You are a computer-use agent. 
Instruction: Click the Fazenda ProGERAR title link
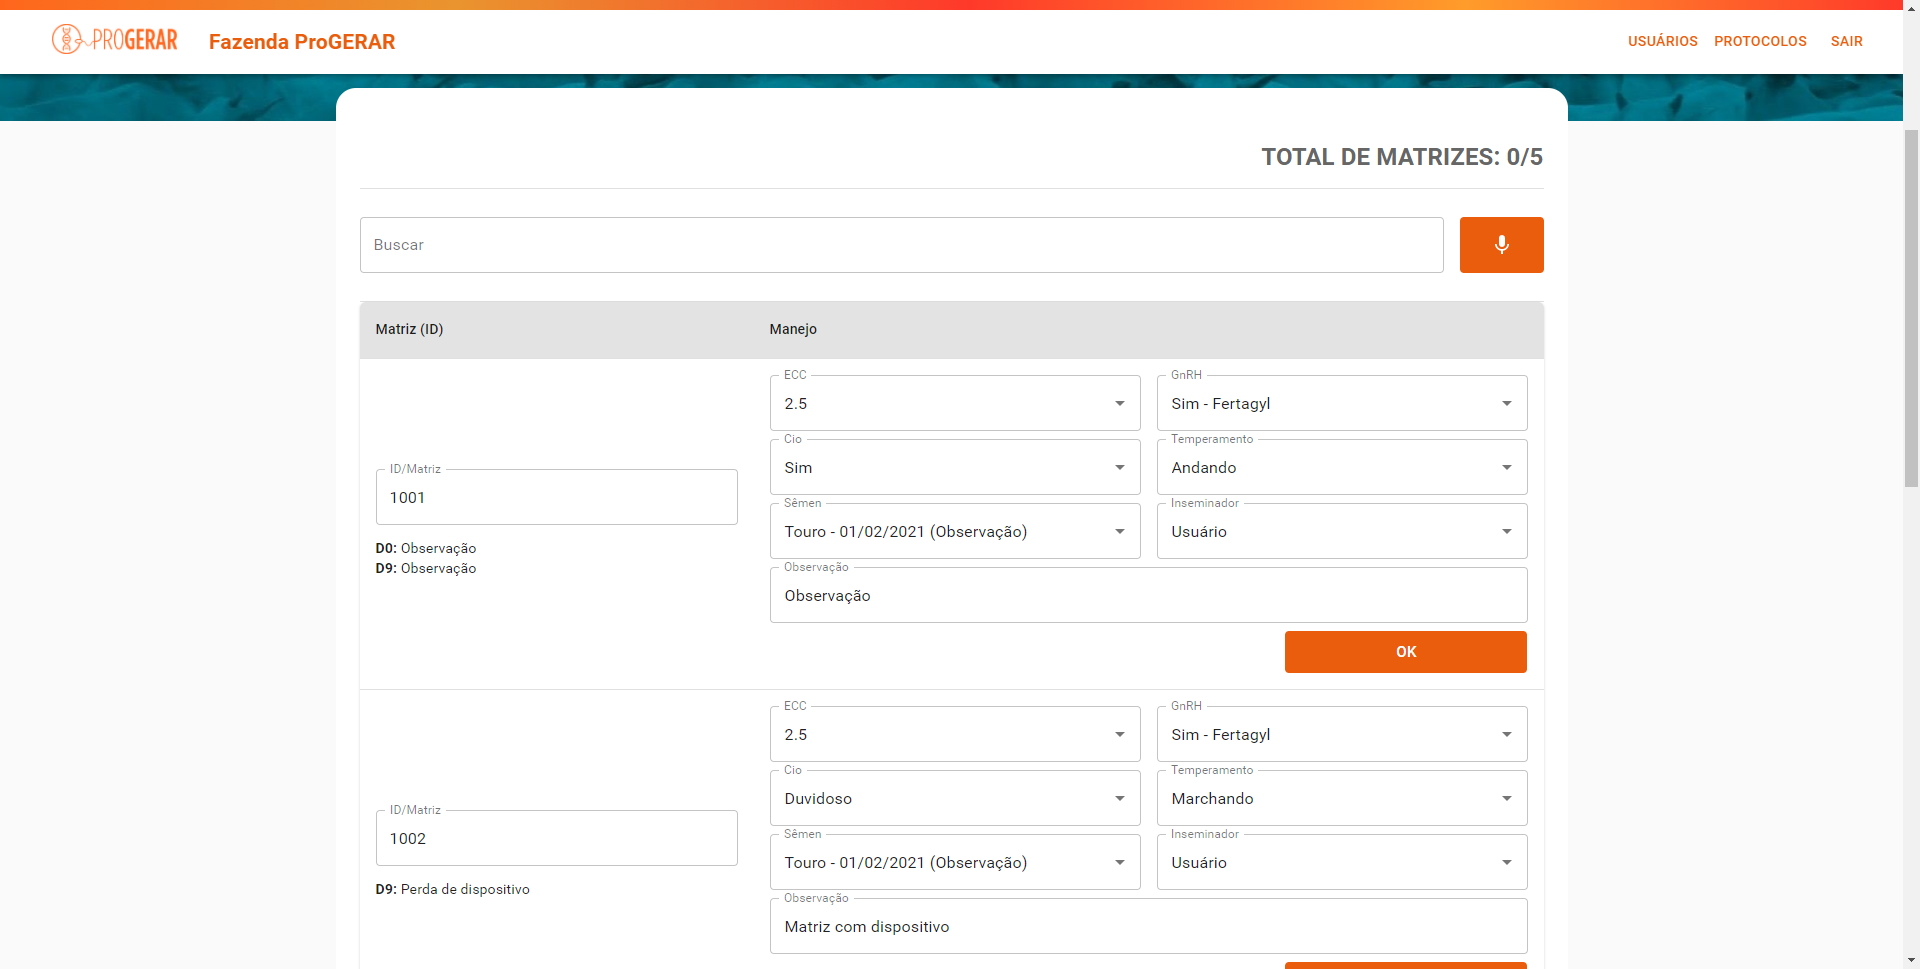click(x=302, y=42)
